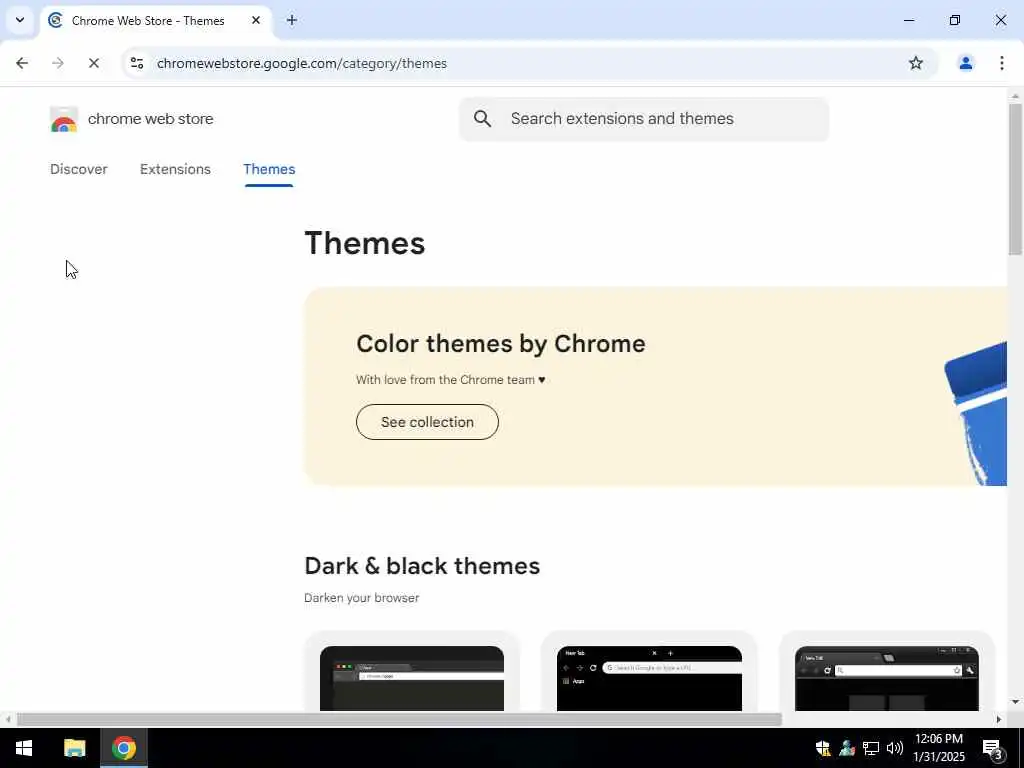Click the browser back arrow

22,63
